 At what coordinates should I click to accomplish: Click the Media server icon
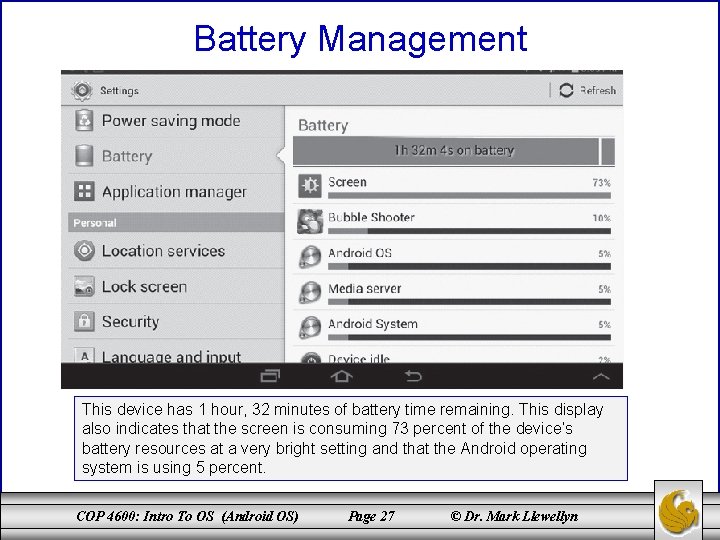coord(310,292)
